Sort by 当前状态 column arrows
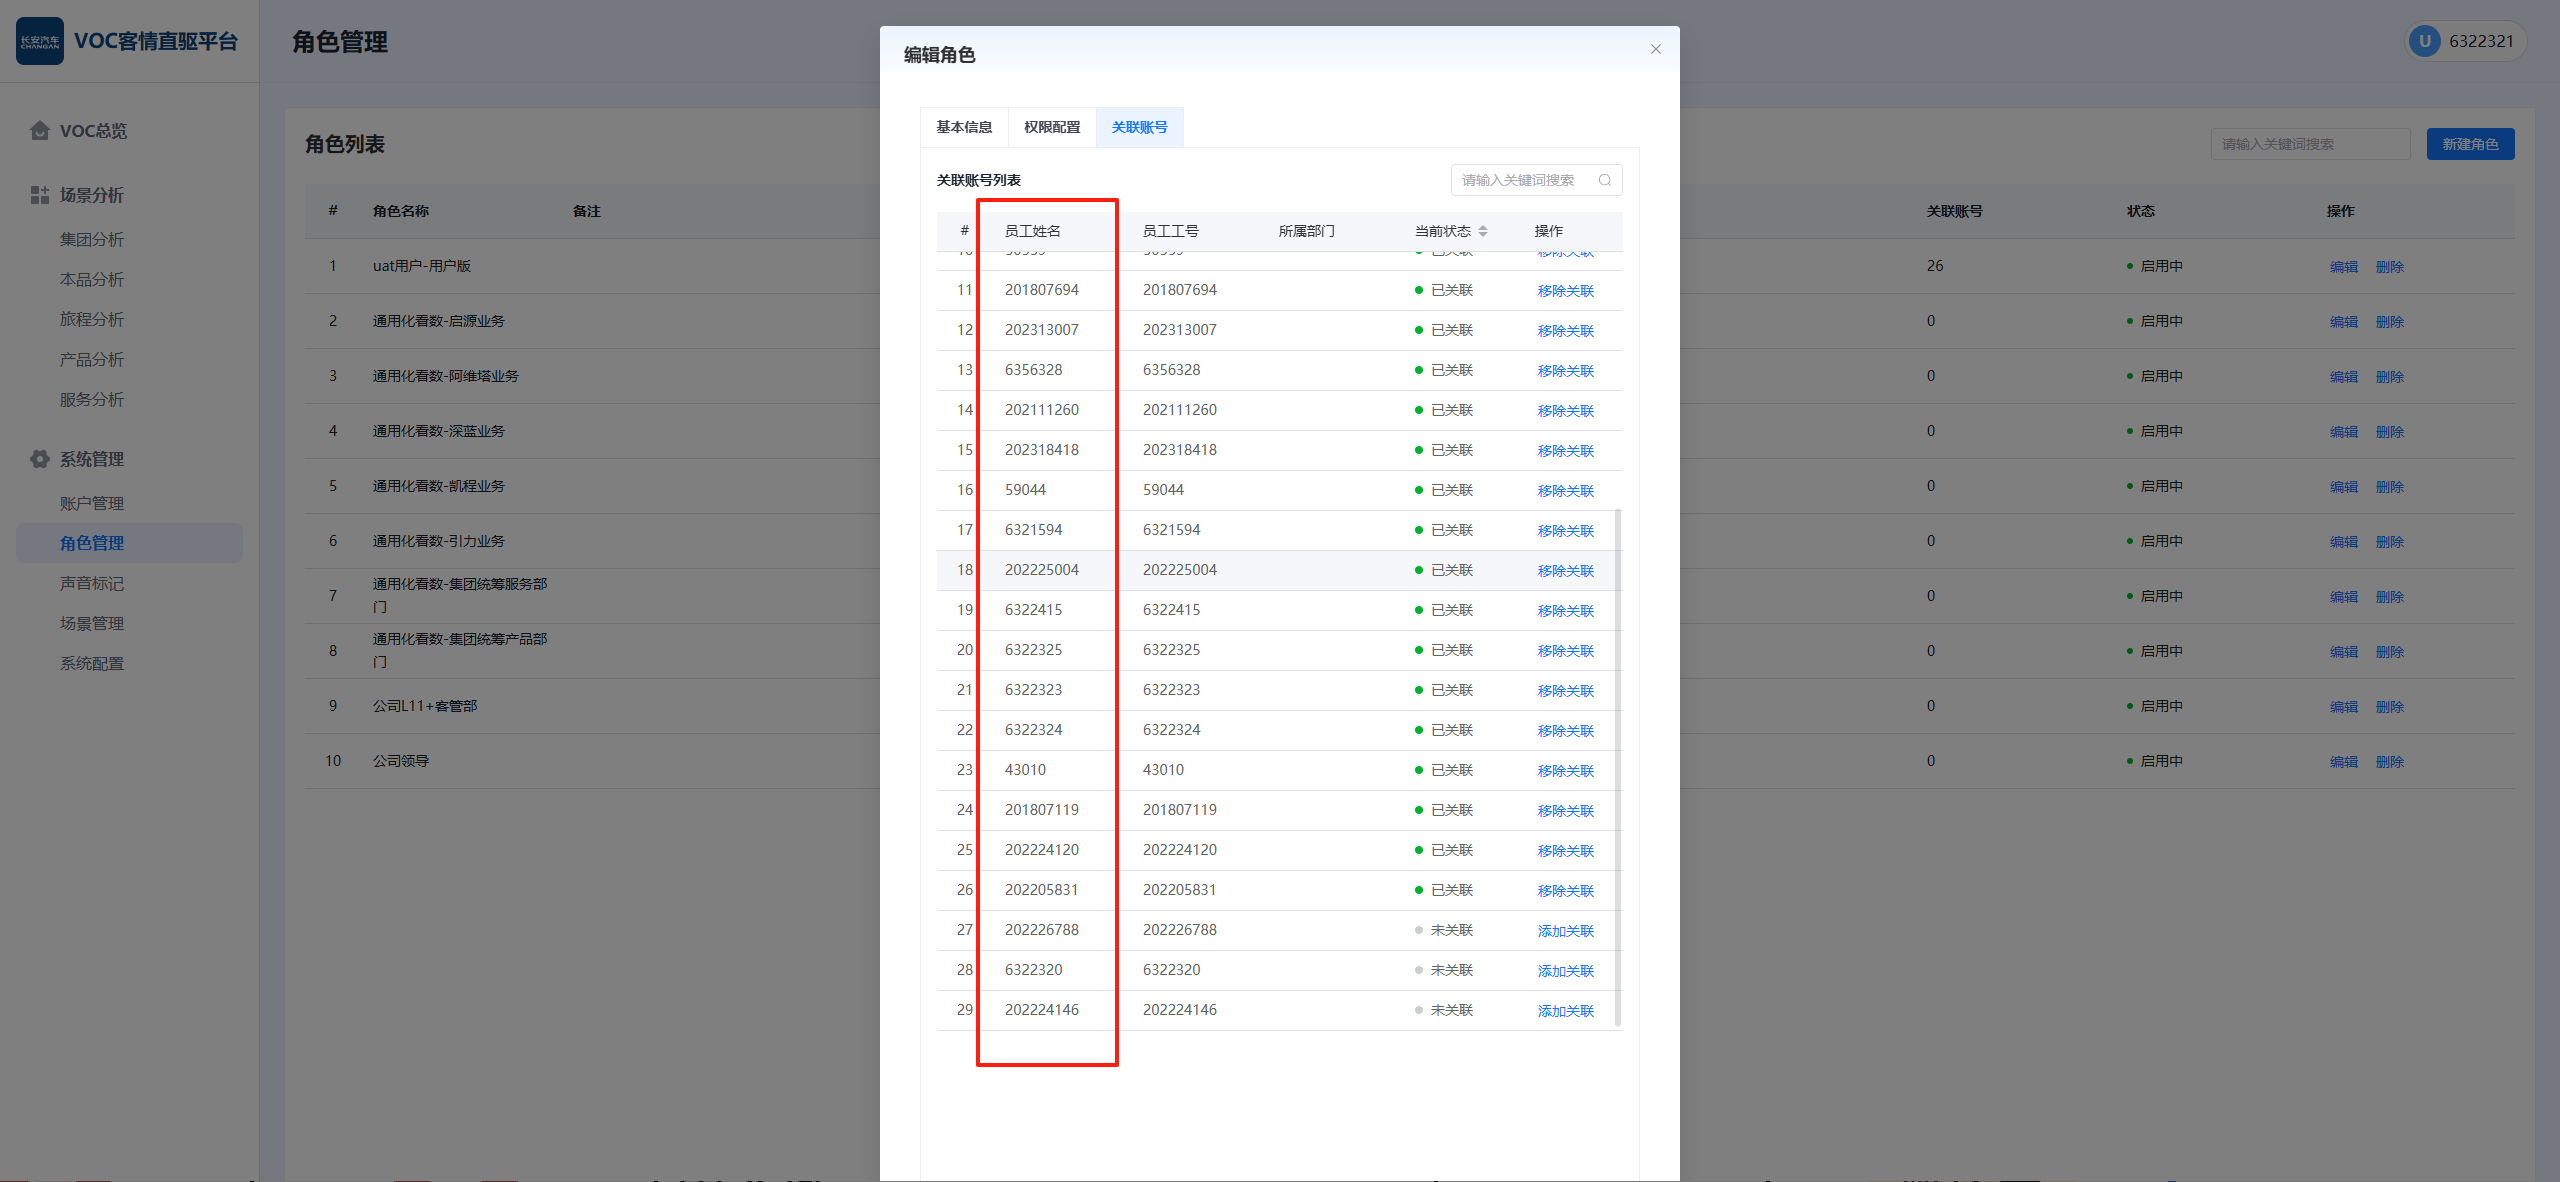The width and height of the screenshot is (2560, 1182). point(1483,231)
